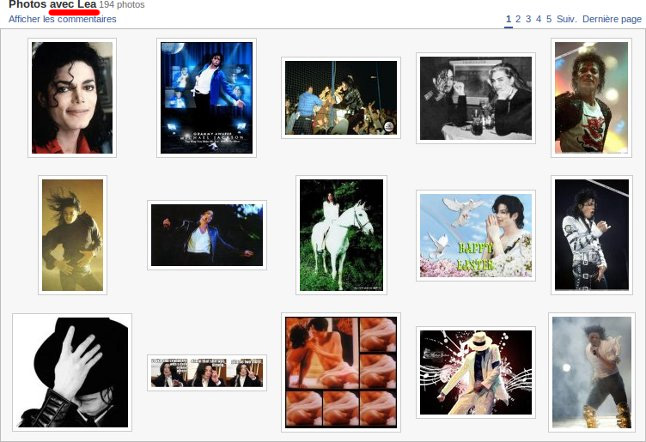This screenshot has width=646, height=442.
Task: Open white suit and hat dance artwork
Action: tap(476, 372)
